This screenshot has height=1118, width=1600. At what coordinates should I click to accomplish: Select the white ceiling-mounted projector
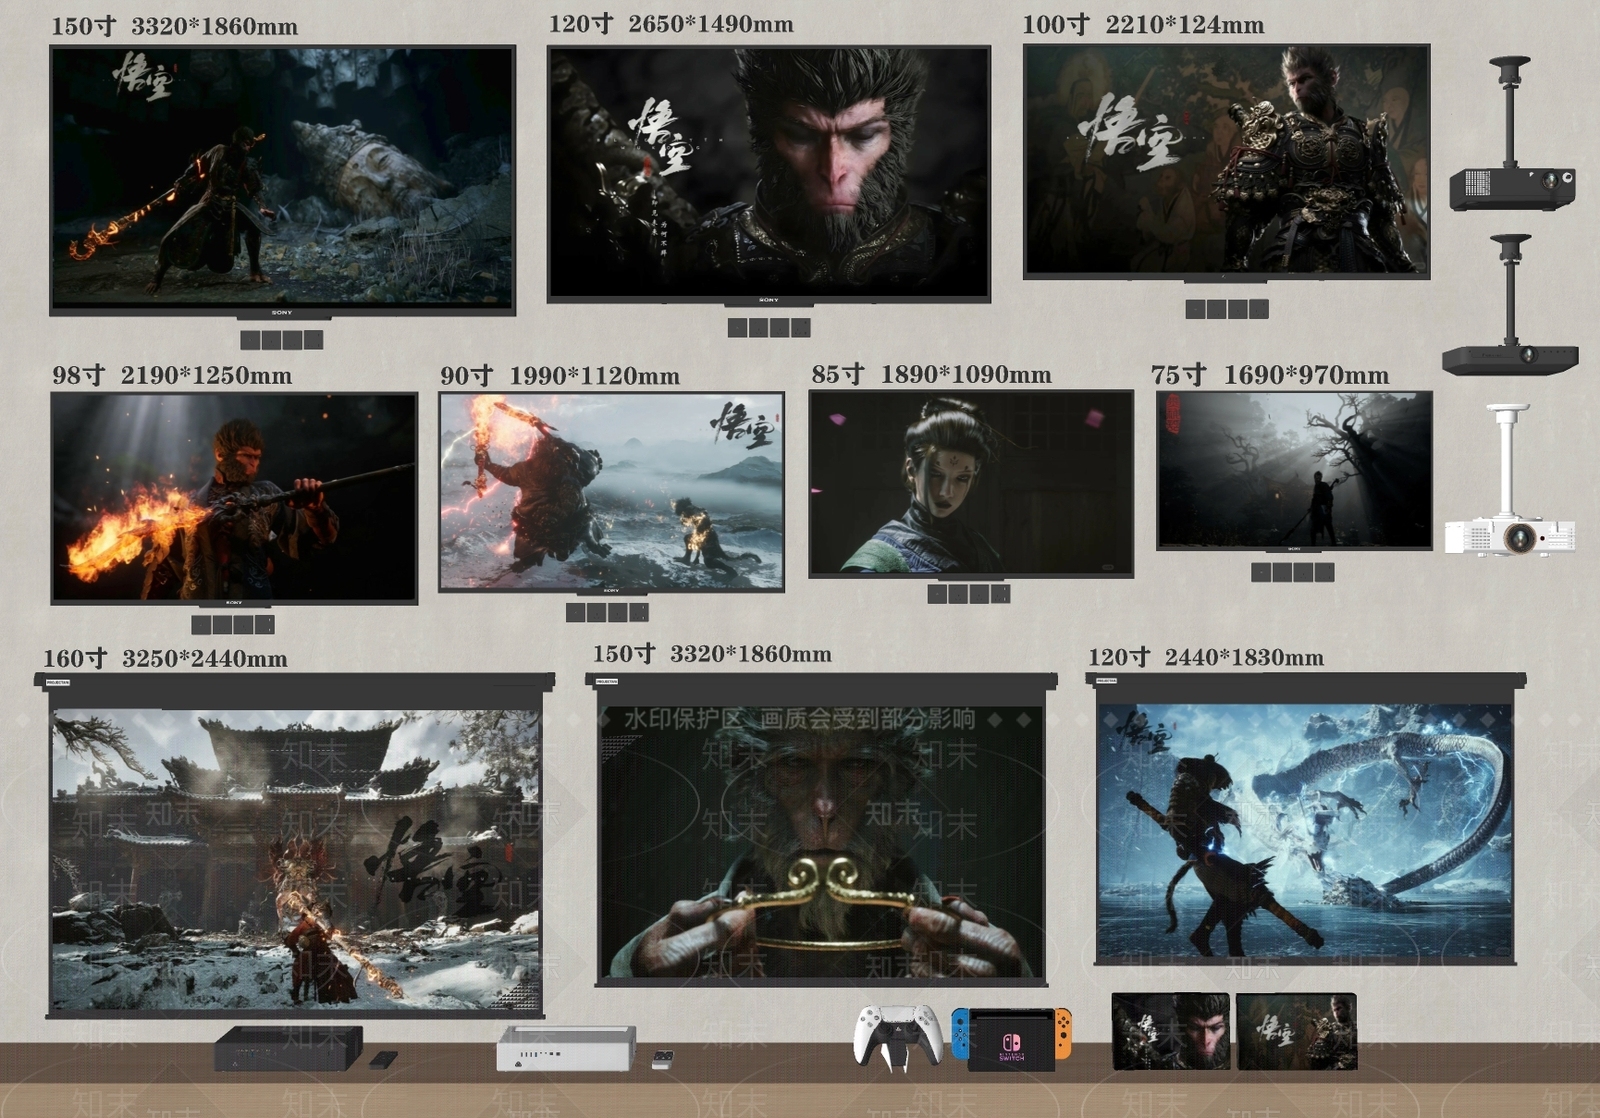pos(1510,479)
